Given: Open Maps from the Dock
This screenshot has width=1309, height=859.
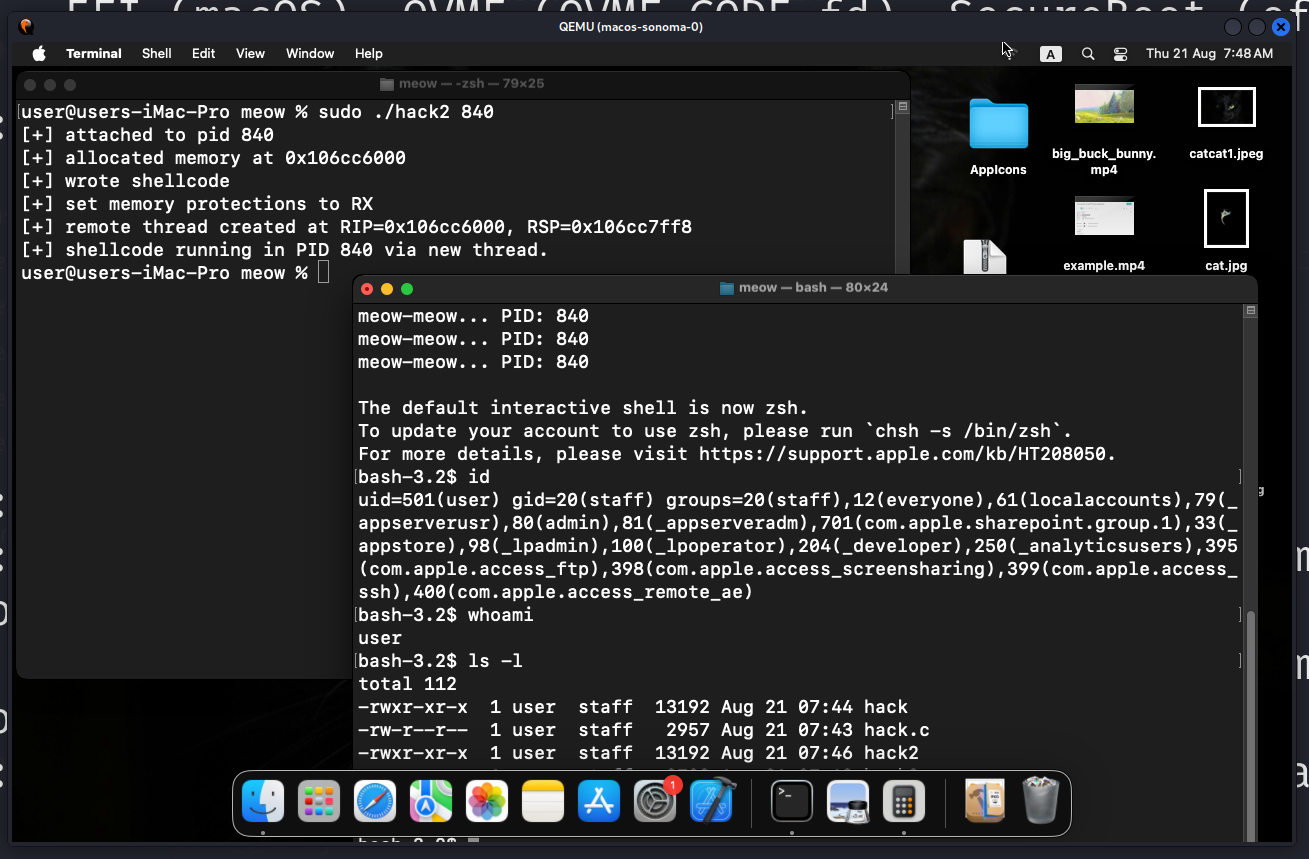Looking at the screenshot, I should pyautogui.click(x=431, y=802).
